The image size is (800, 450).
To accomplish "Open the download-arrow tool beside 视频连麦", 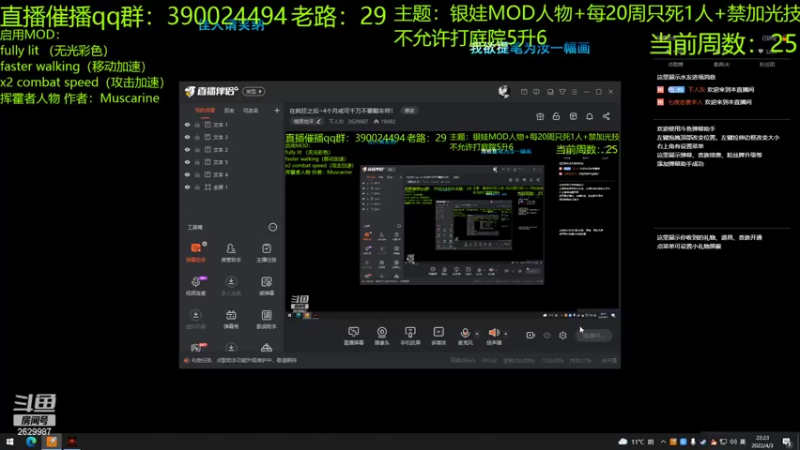I will point(231,285).
